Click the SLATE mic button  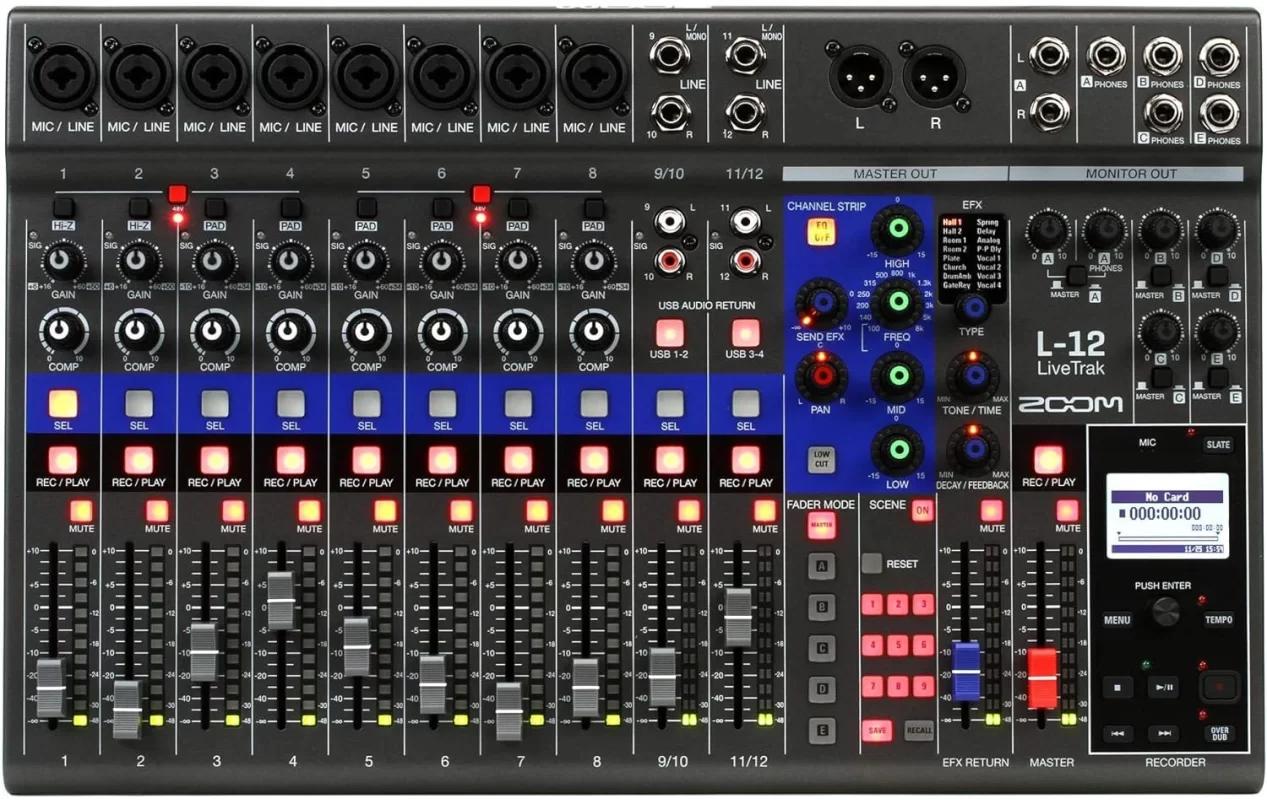point(1217,445)
